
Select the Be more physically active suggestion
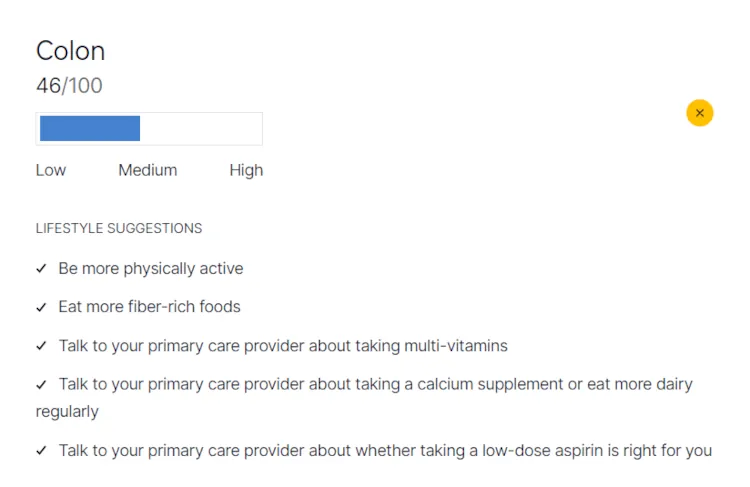click(x=151, y=269)
